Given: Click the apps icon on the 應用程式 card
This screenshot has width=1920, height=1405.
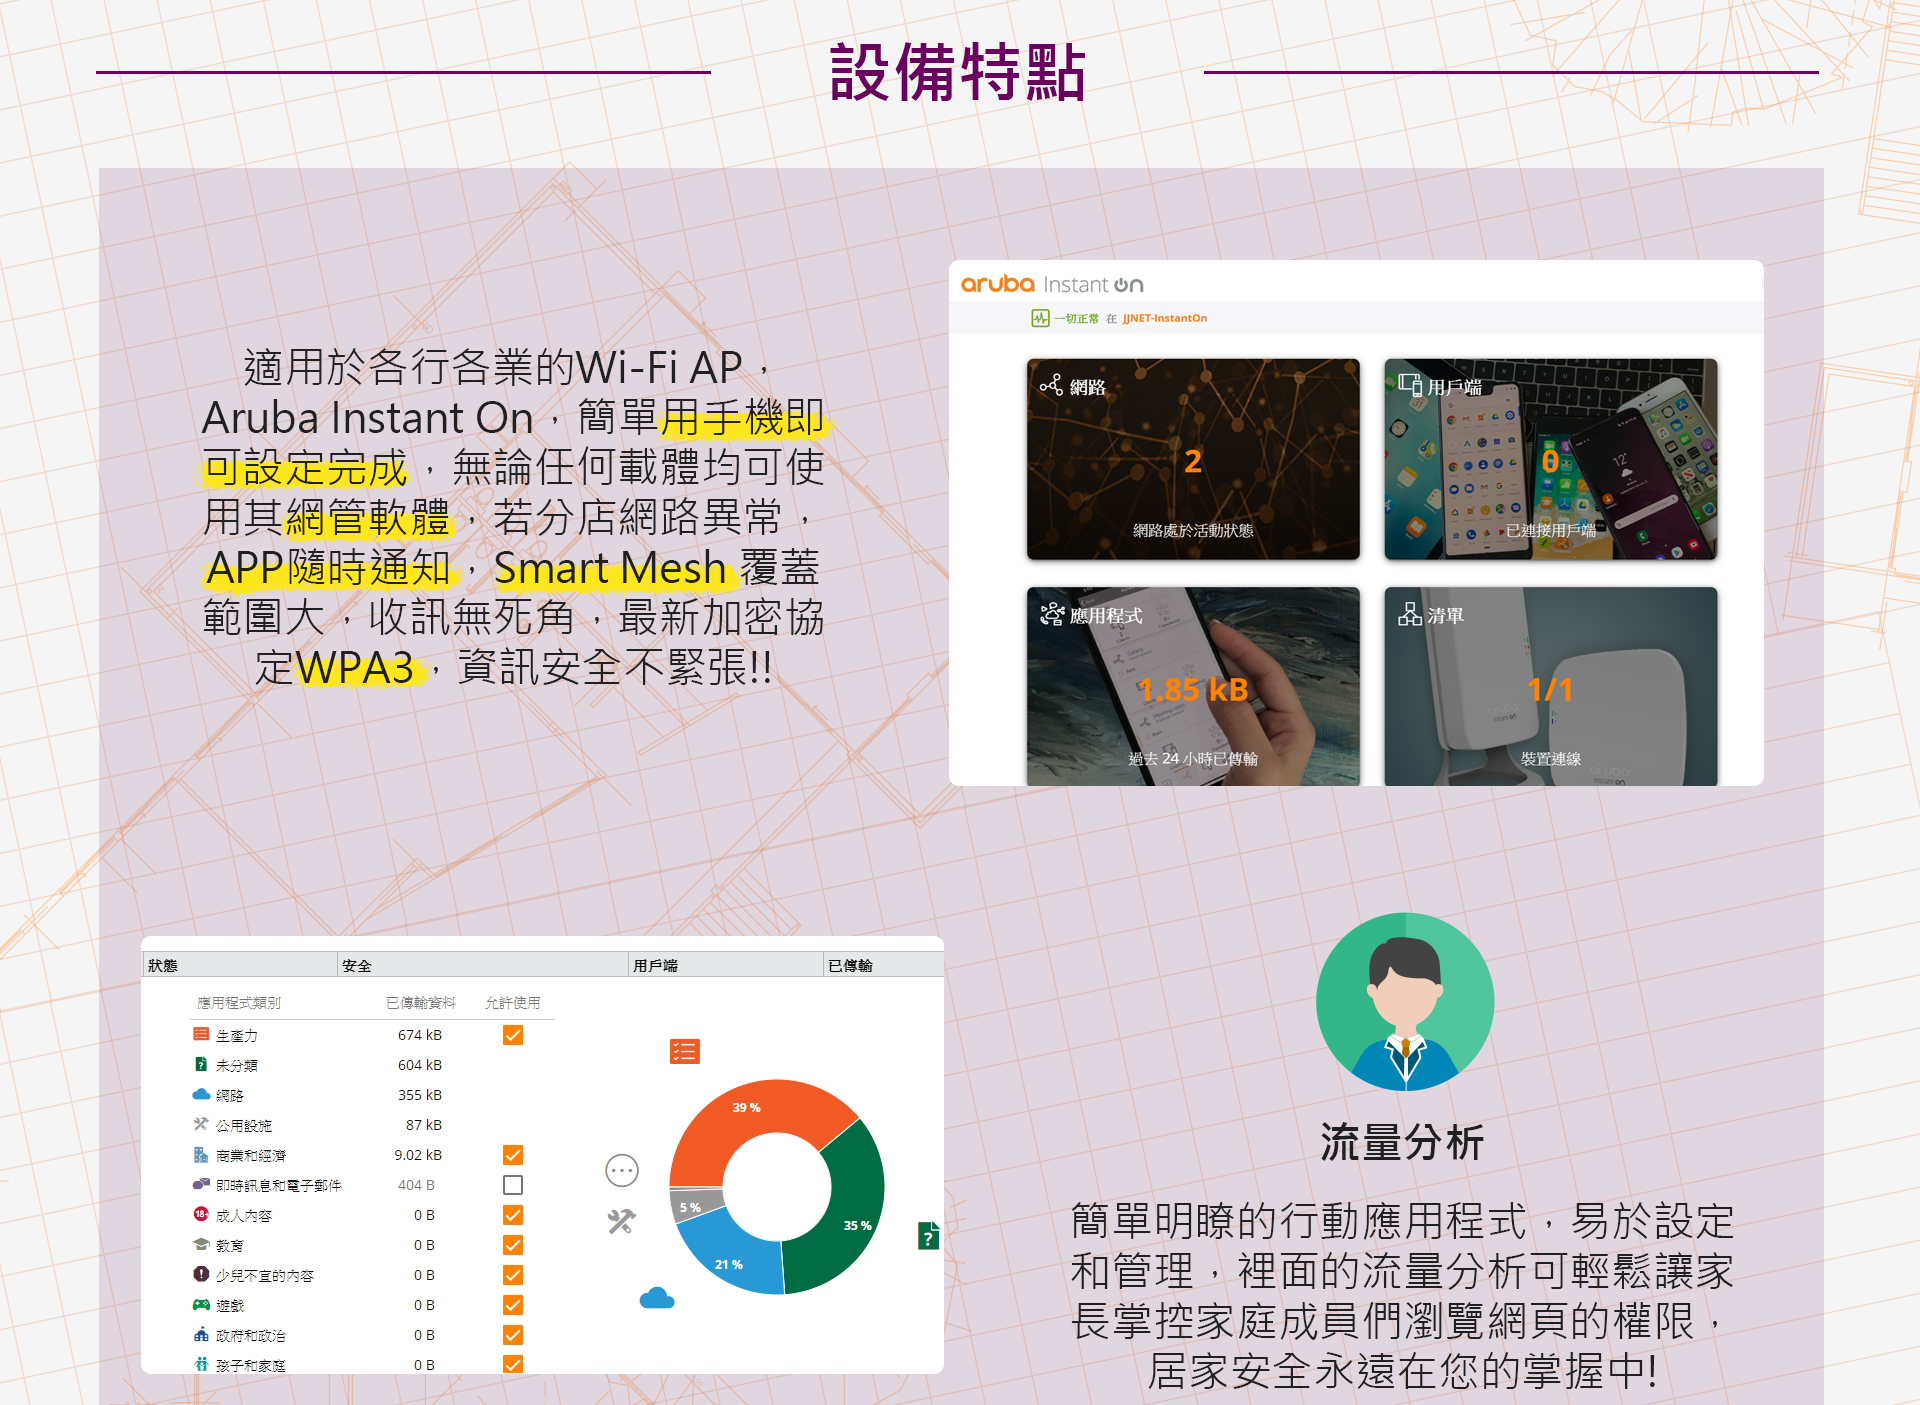Looking at the screenshot, I should coord(1052,614).
